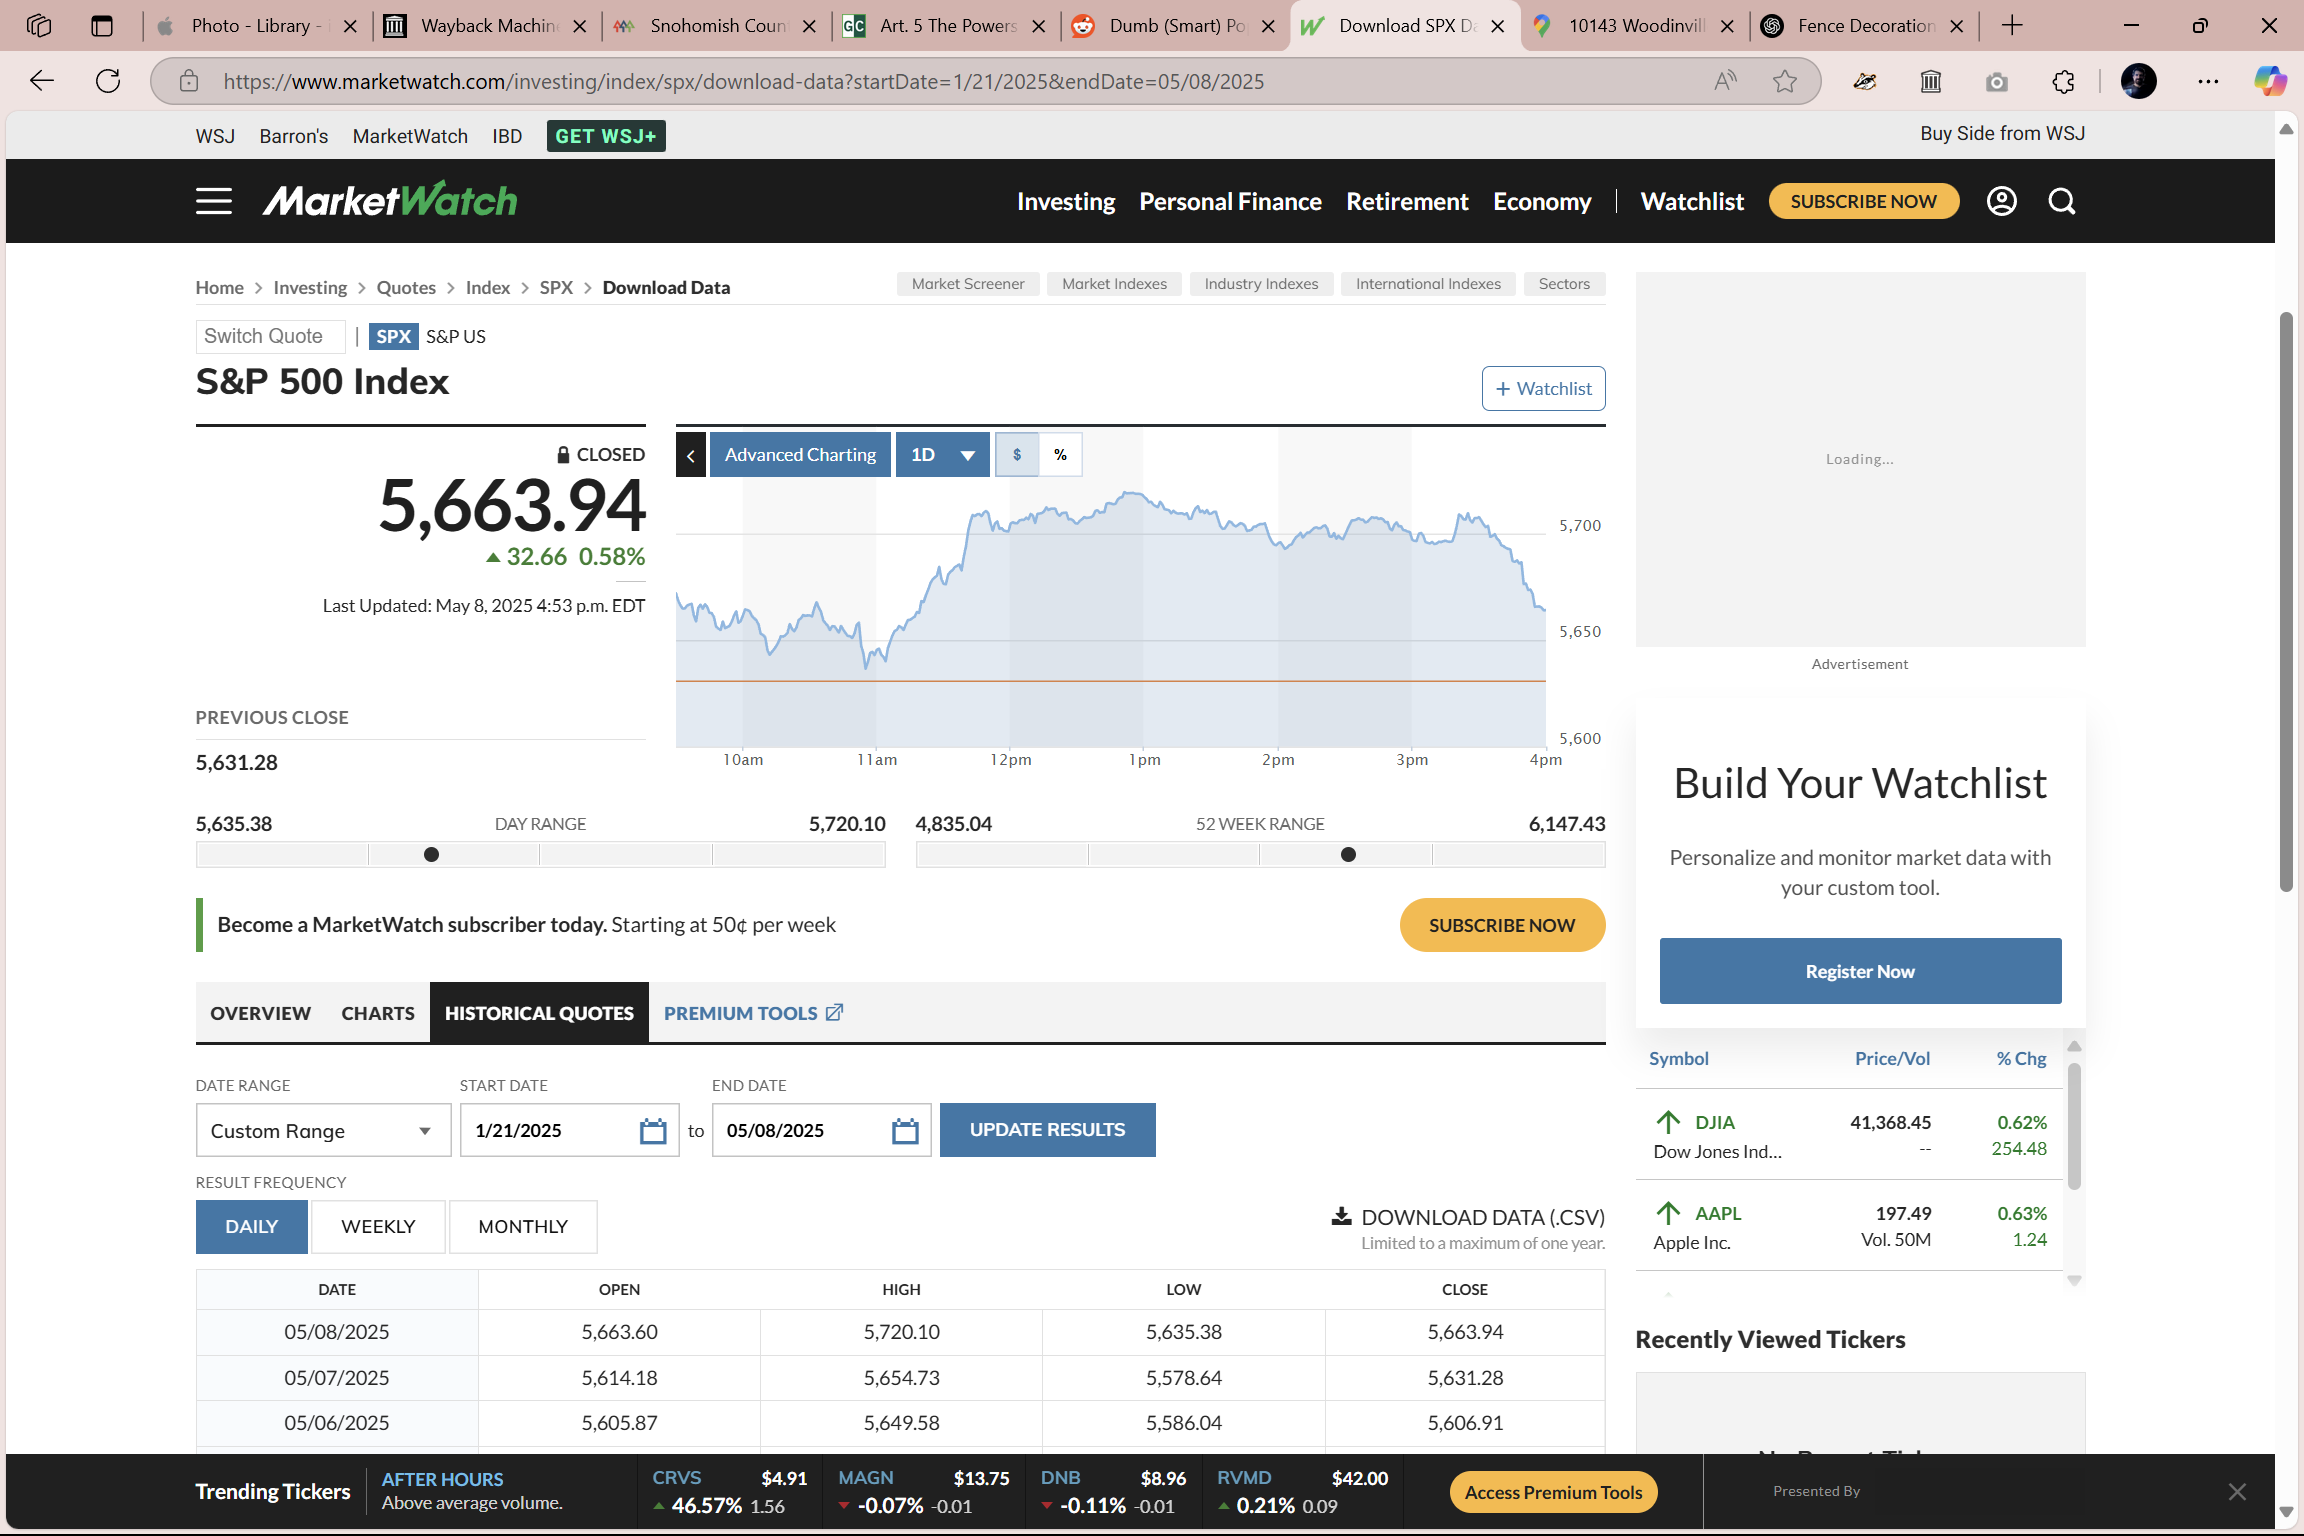Click Advanced Charting button
Viewport: 2304px width, 1536px height.
(x=800, y=455)
